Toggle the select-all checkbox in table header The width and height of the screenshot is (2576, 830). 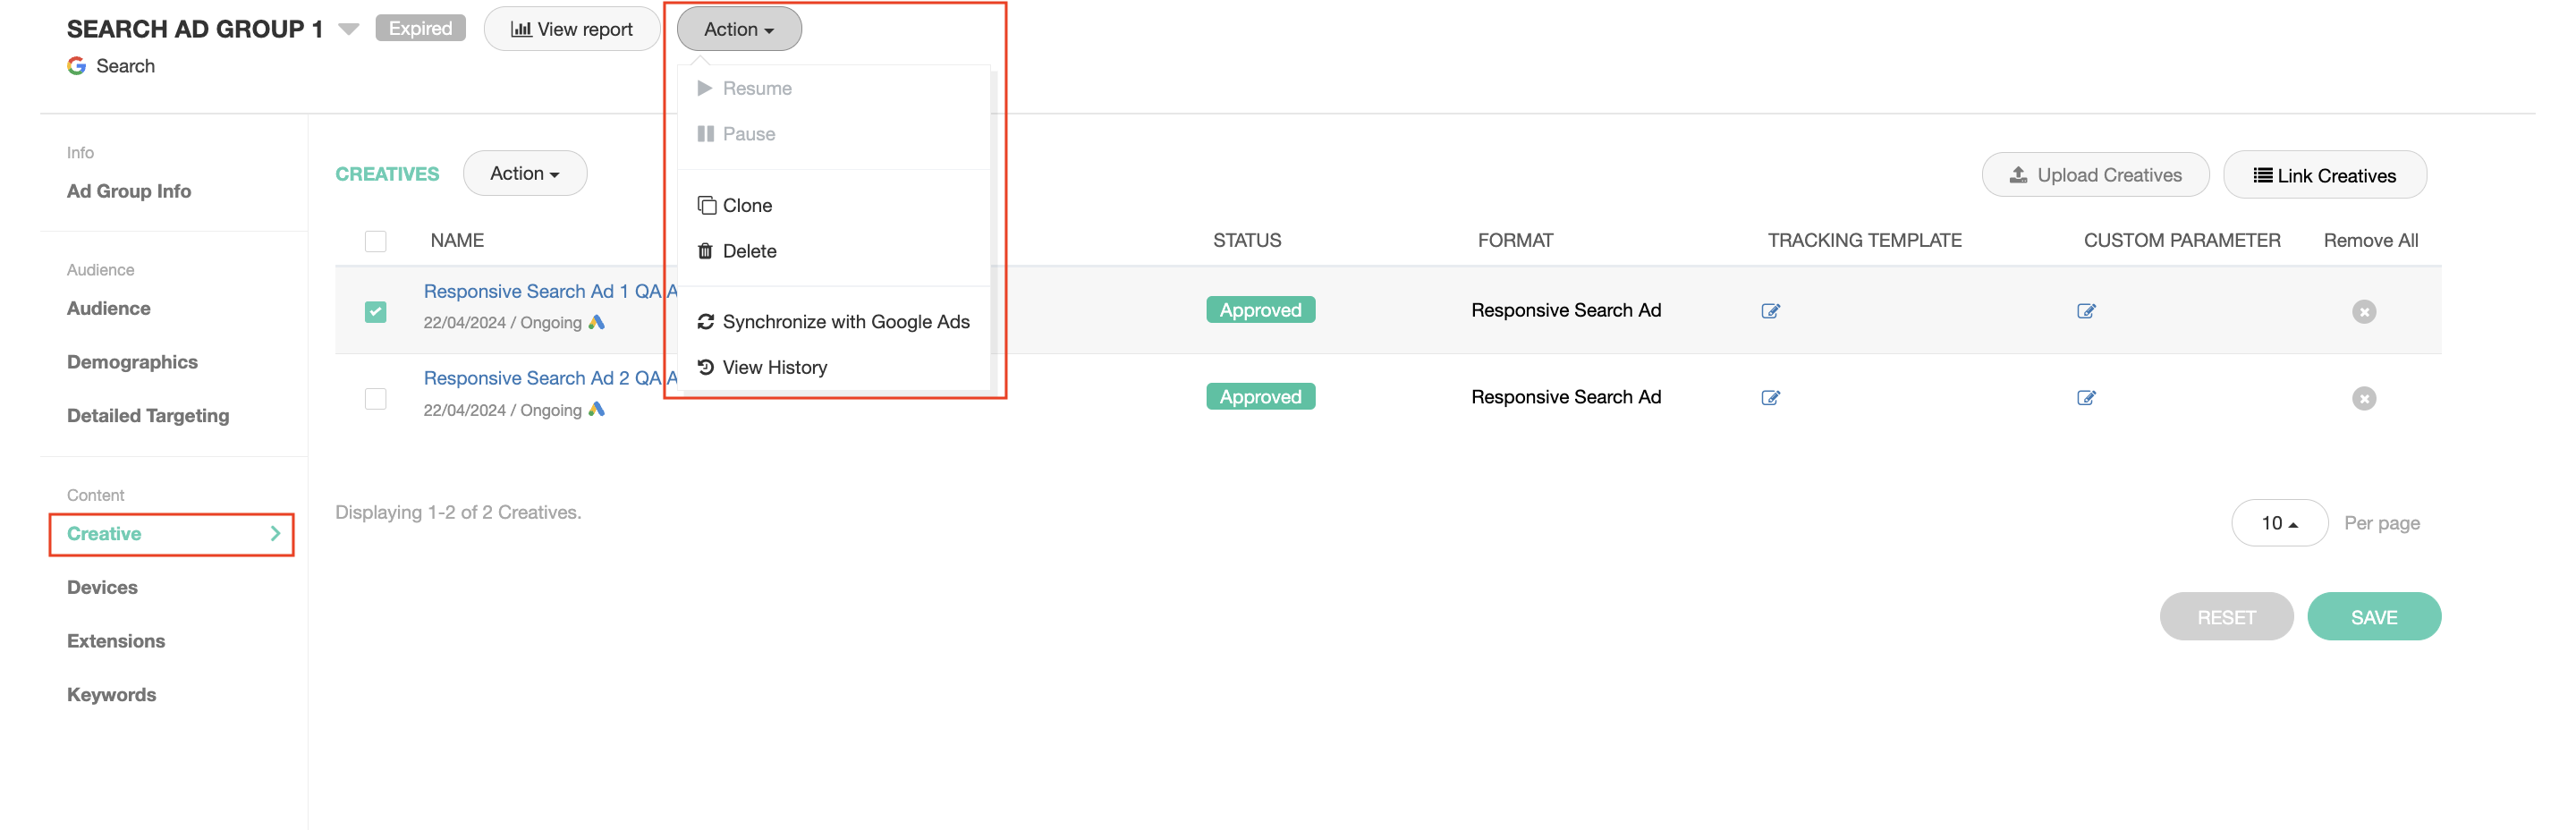coord(375,241)
